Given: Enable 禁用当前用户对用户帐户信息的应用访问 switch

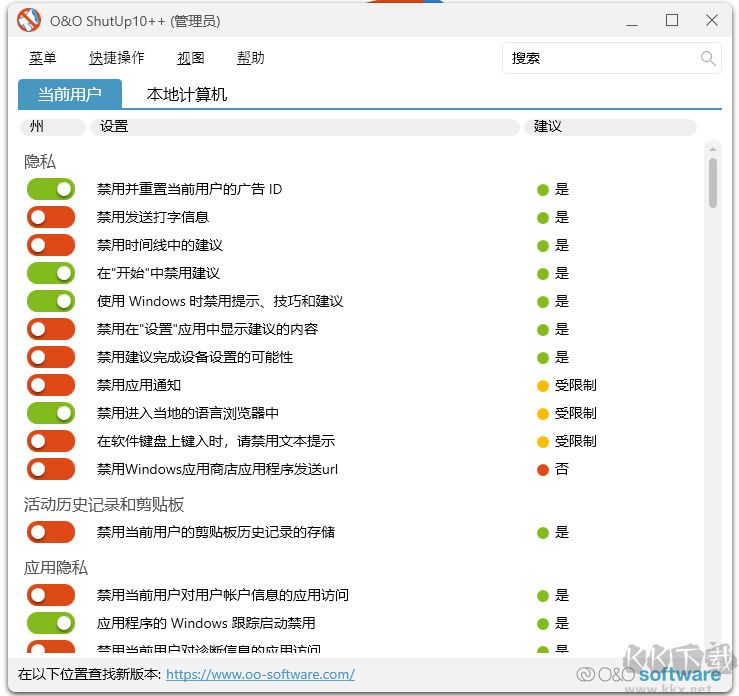Looking at the screenshot, I should (51, 595).
